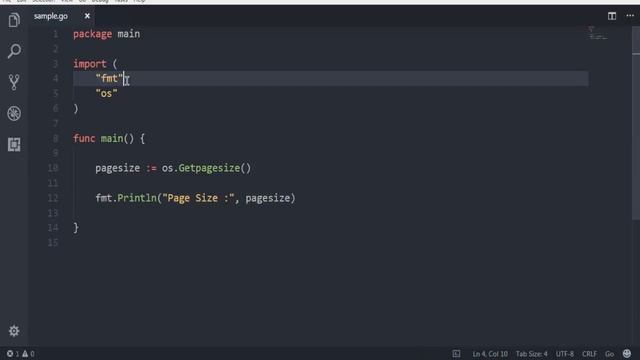Click the status bar icon left of Ln 4
This screenshot has height=360, width=640.
coord(456,353)
